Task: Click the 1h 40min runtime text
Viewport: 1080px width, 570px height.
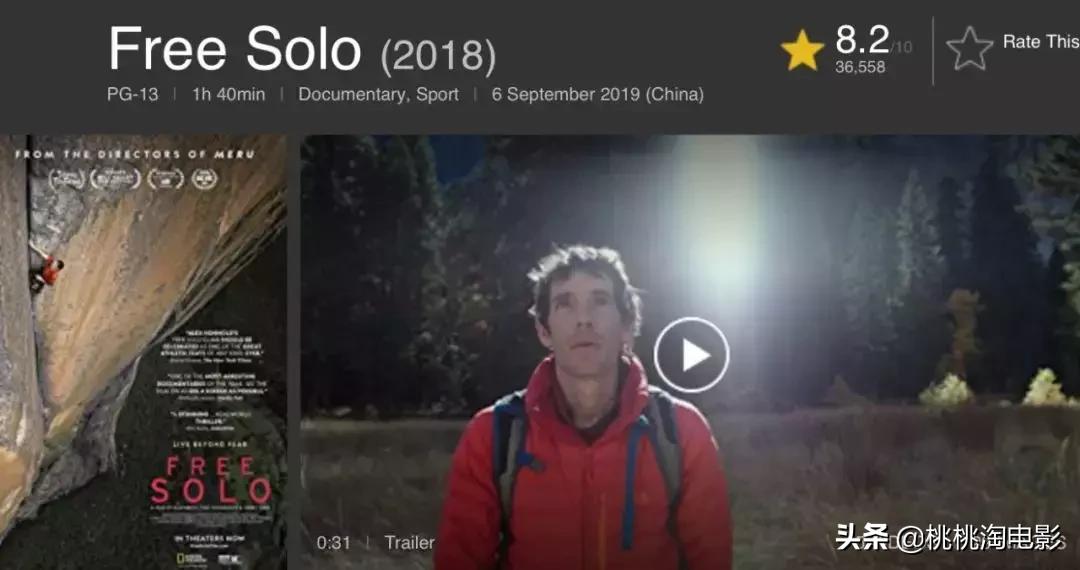Action: point(228,94)
